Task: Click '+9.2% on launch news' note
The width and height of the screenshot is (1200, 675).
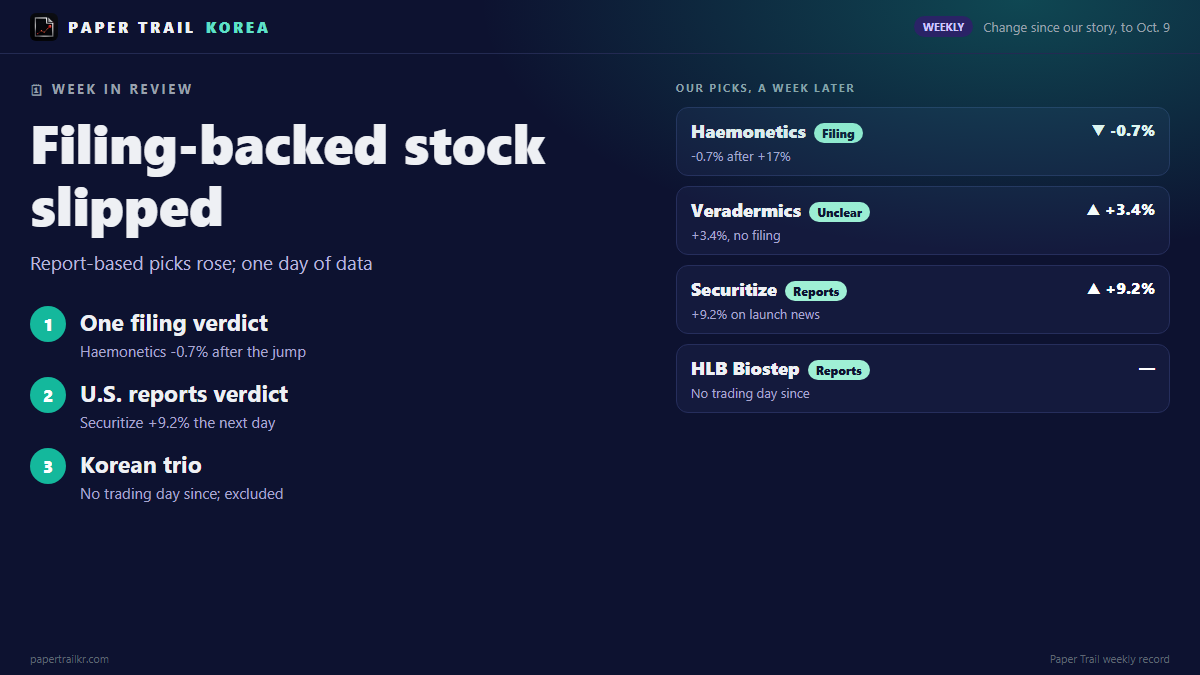Action: 755,315
